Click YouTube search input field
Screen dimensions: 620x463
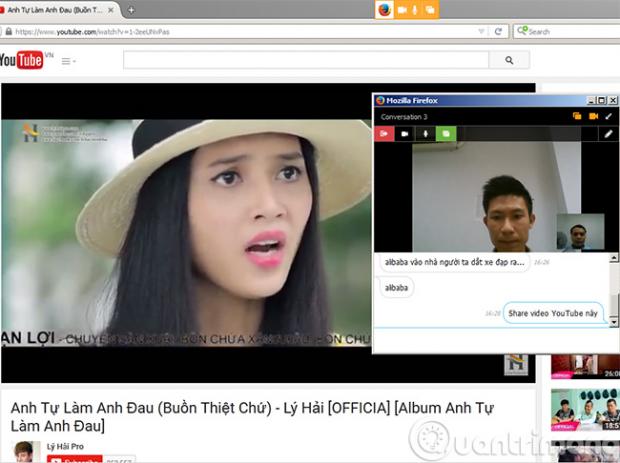pos(306,60)
